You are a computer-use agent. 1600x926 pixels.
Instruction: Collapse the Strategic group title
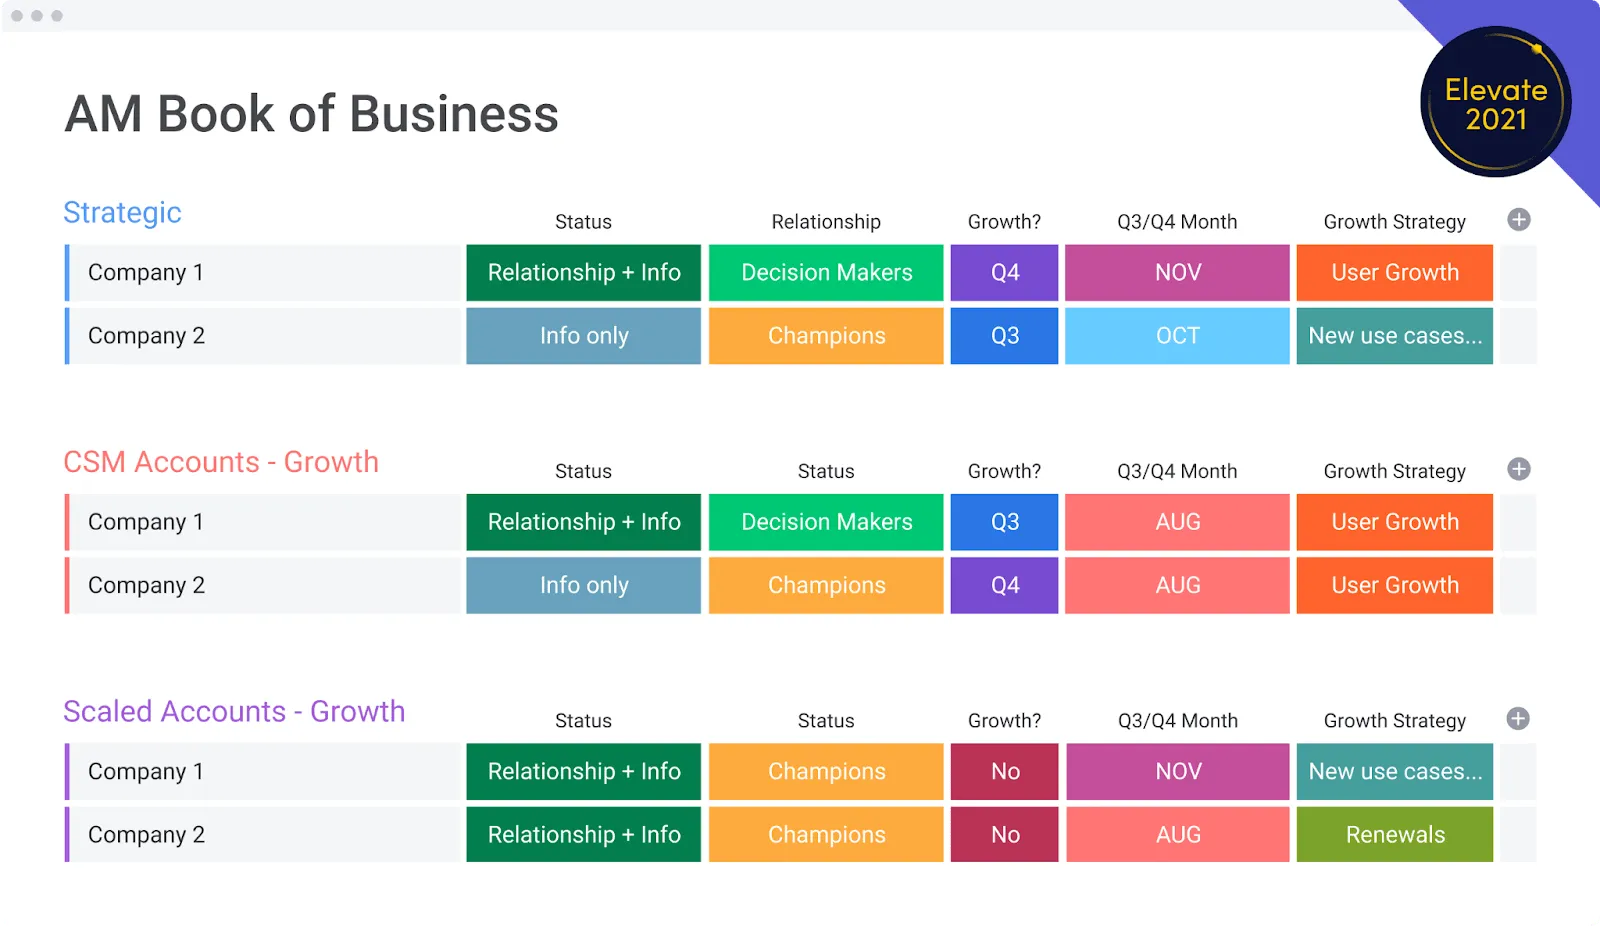point(122,212)
